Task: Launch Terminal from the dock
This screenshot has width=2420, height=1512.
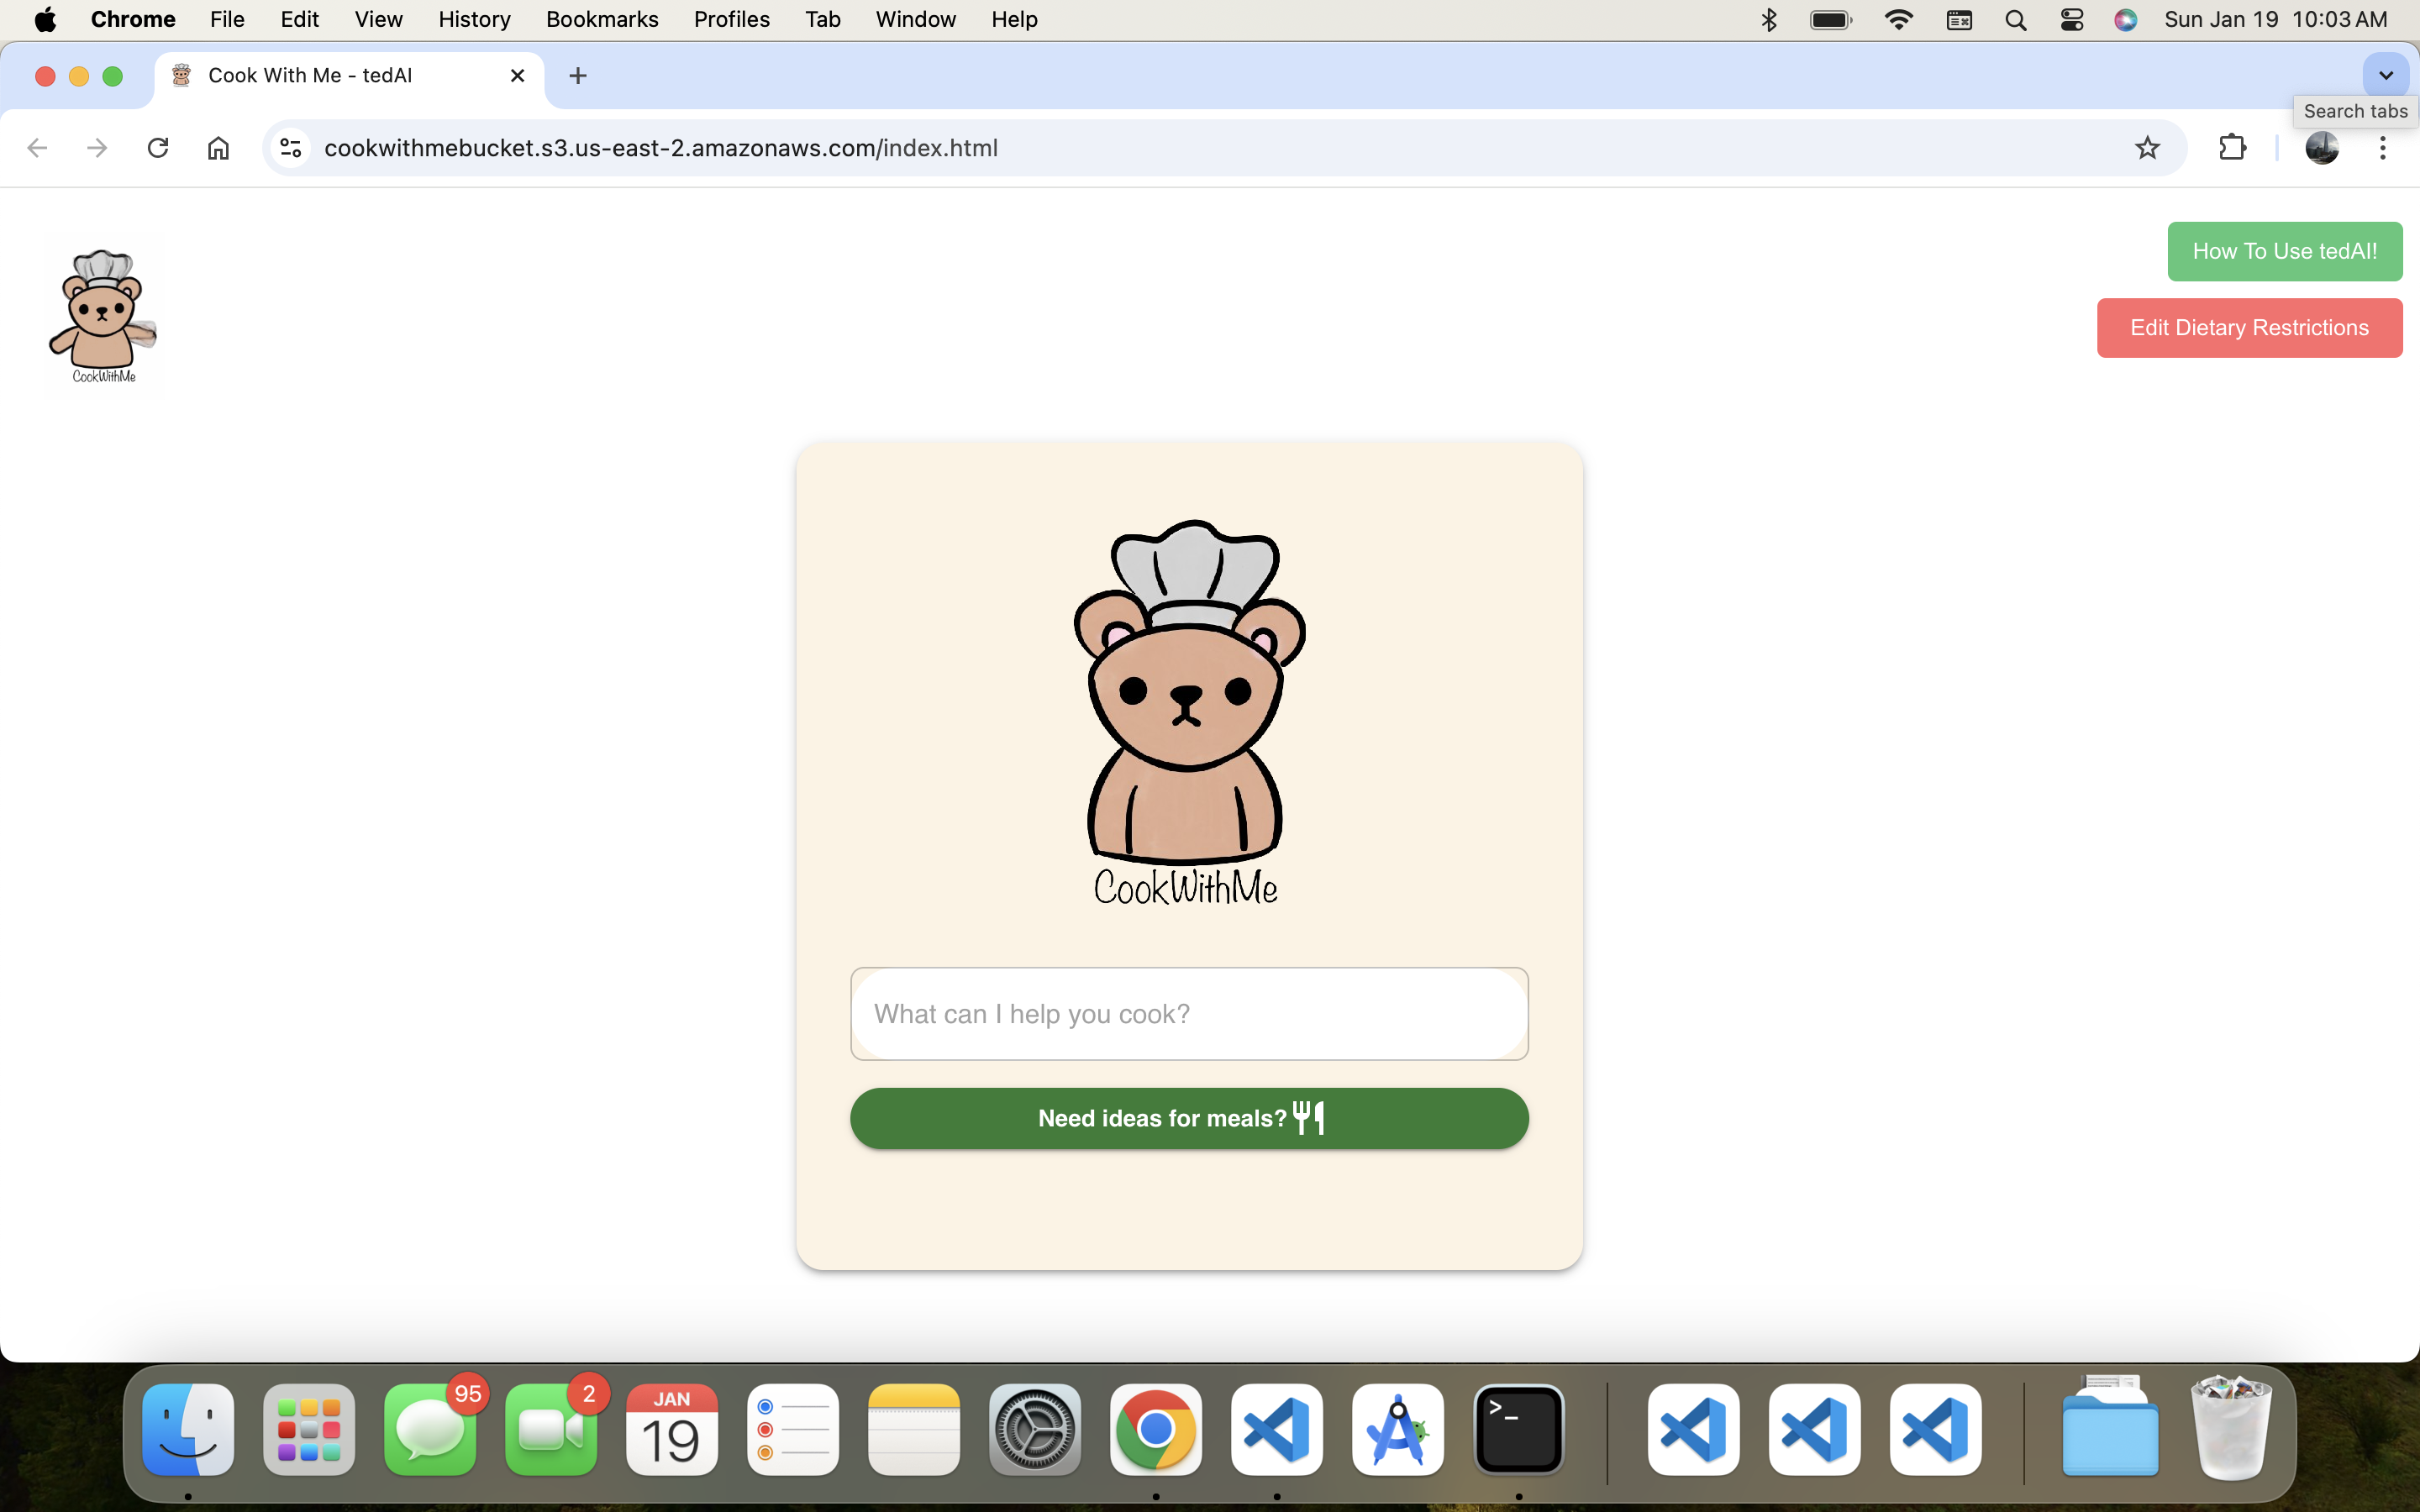Action: 1518,1429
